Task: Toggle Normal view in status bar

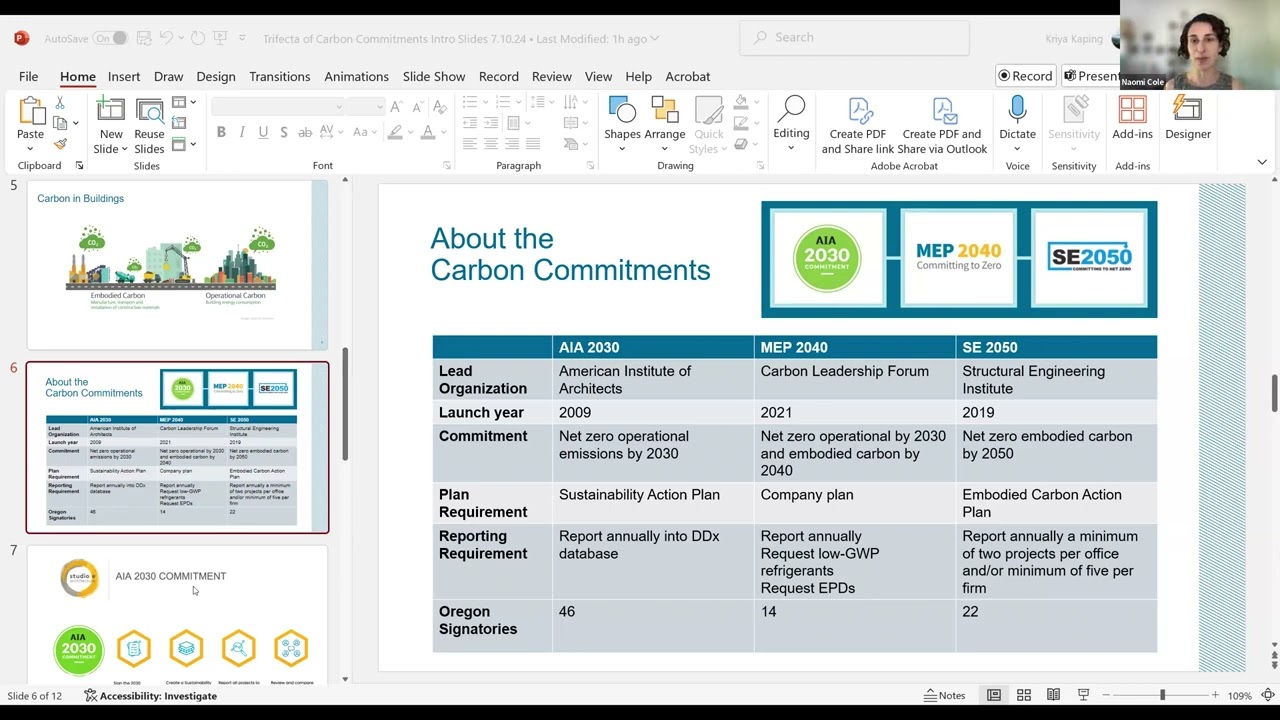Action: pos(994,695)
